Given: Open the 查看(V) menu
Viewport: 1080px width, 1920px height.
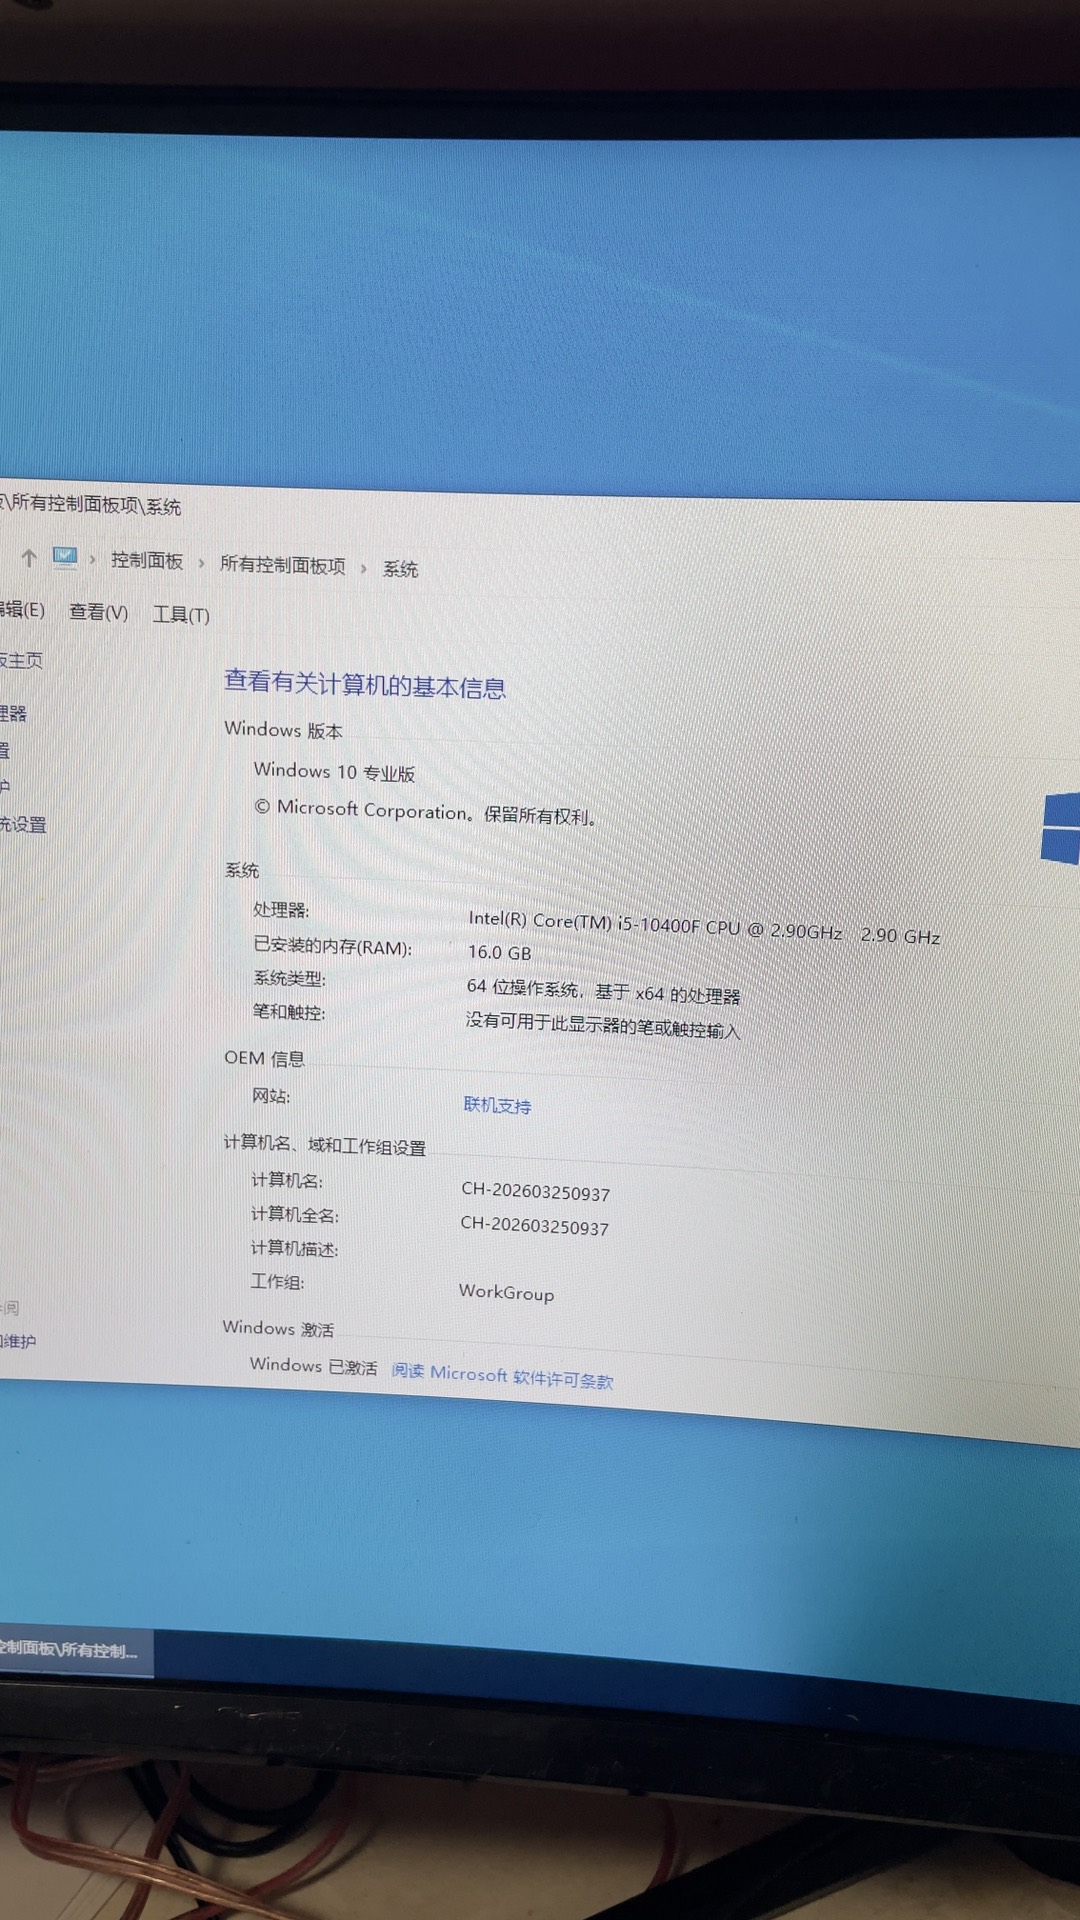Looking at the screenshot, I should pyautogui.click(x=98, y=612).
